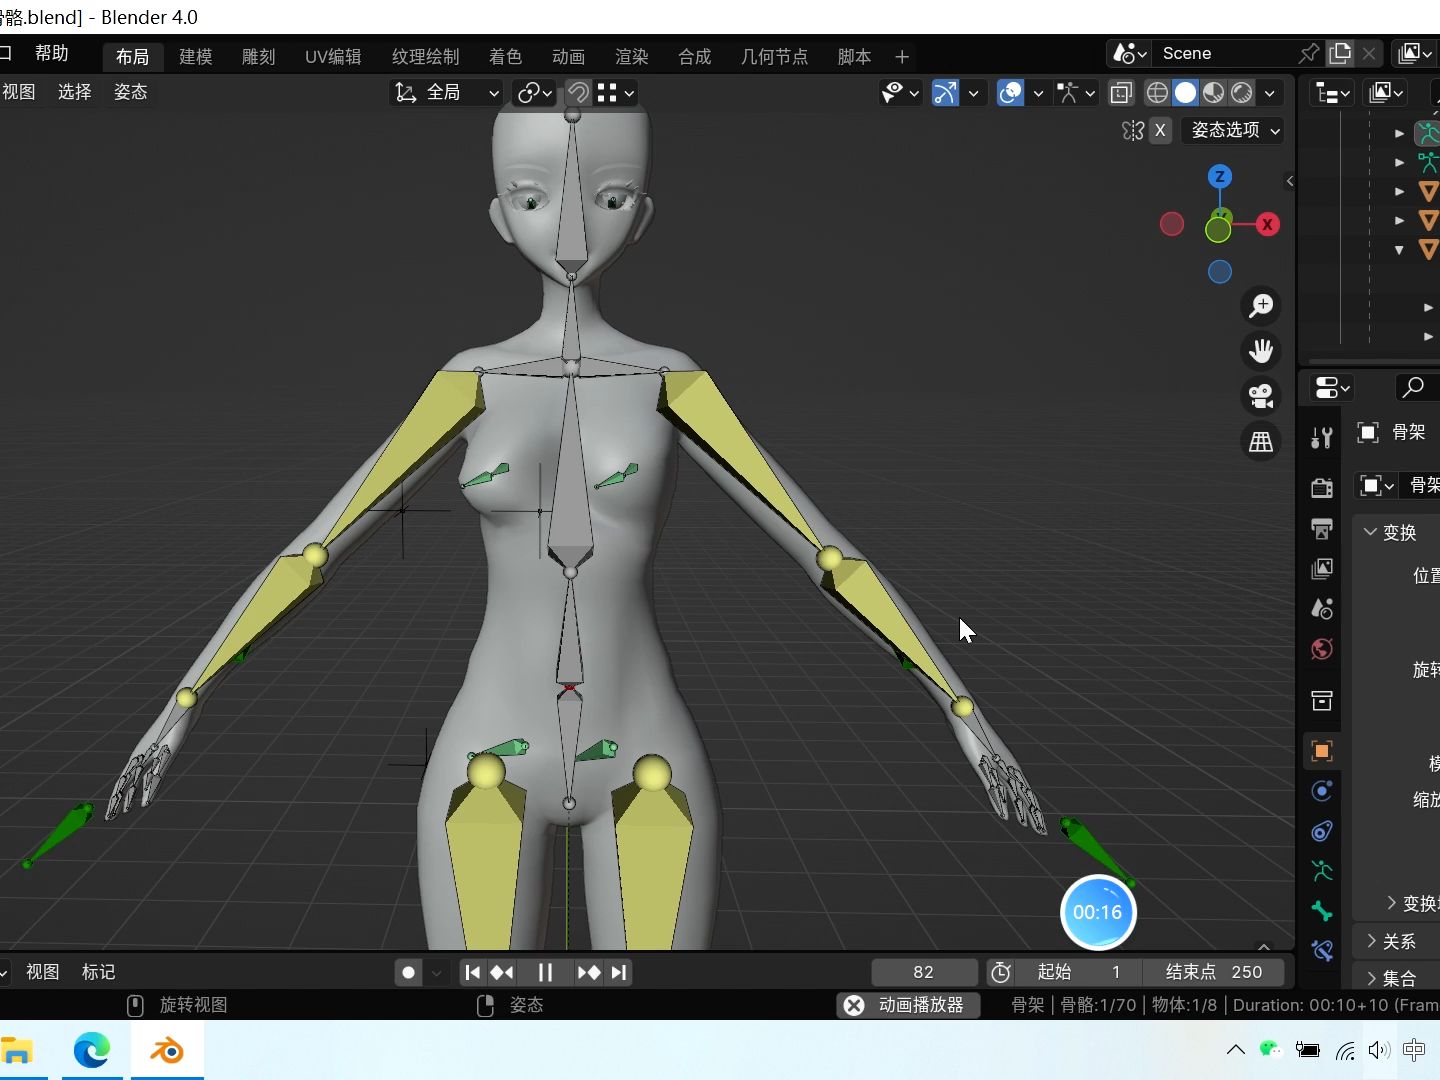
Task: Switch to the 雕刻 workspace tab
Action: point(258,57)
